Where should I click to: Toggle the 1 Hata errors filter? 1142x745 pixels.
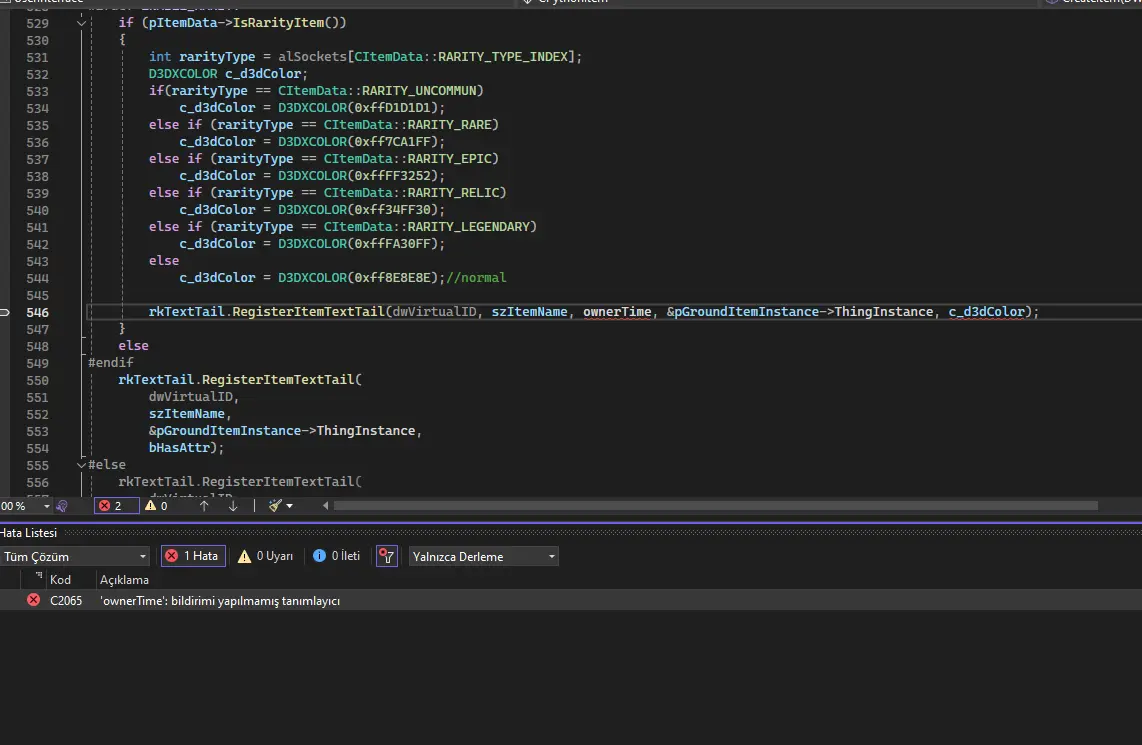click(193, 556)
